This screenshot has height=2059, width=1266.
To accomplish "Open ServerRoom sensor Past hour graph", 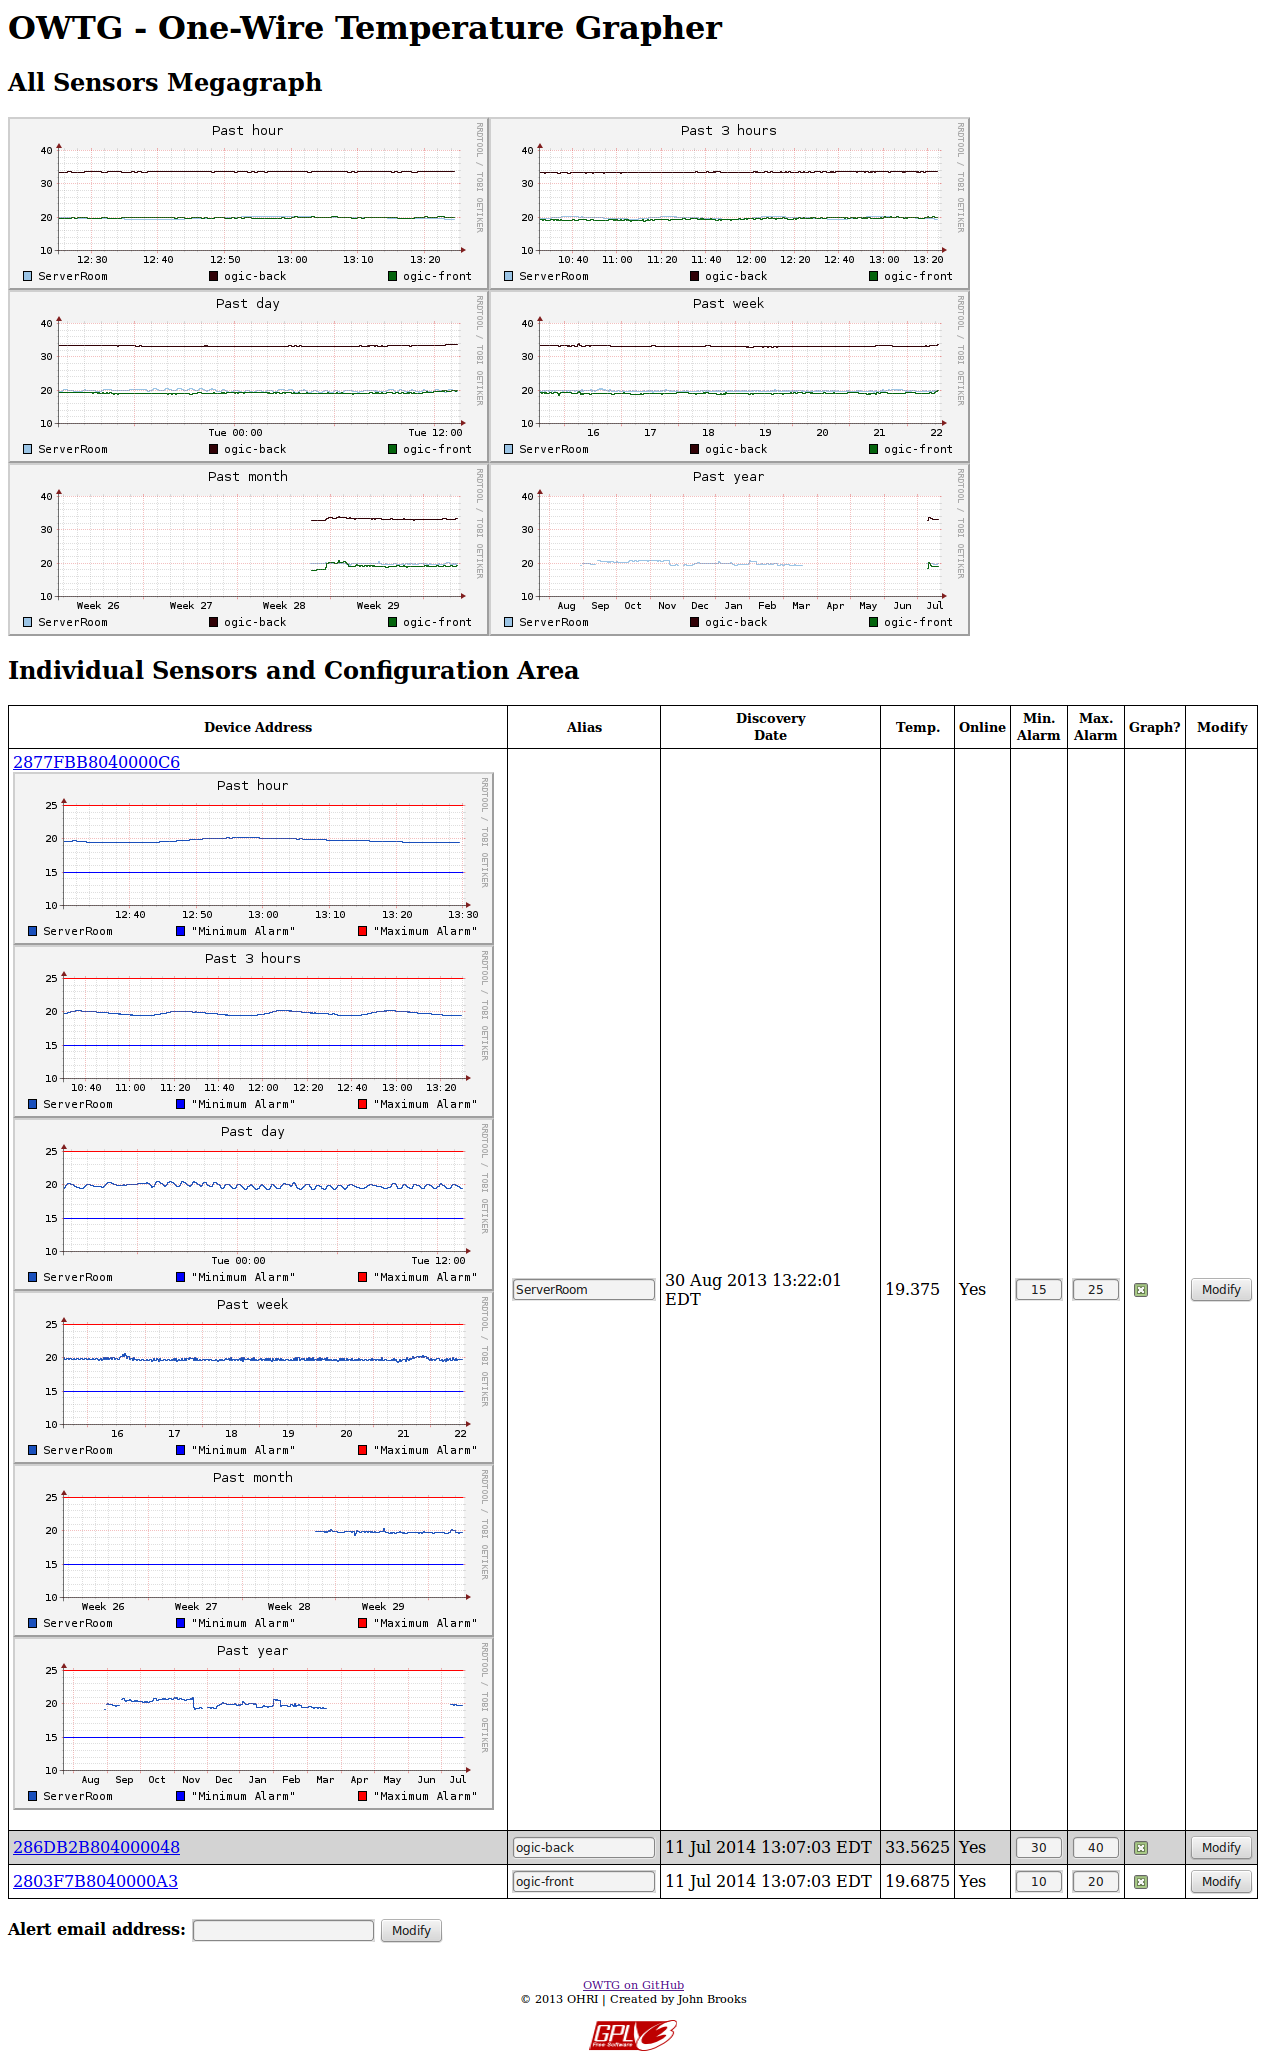I will 253,858.
